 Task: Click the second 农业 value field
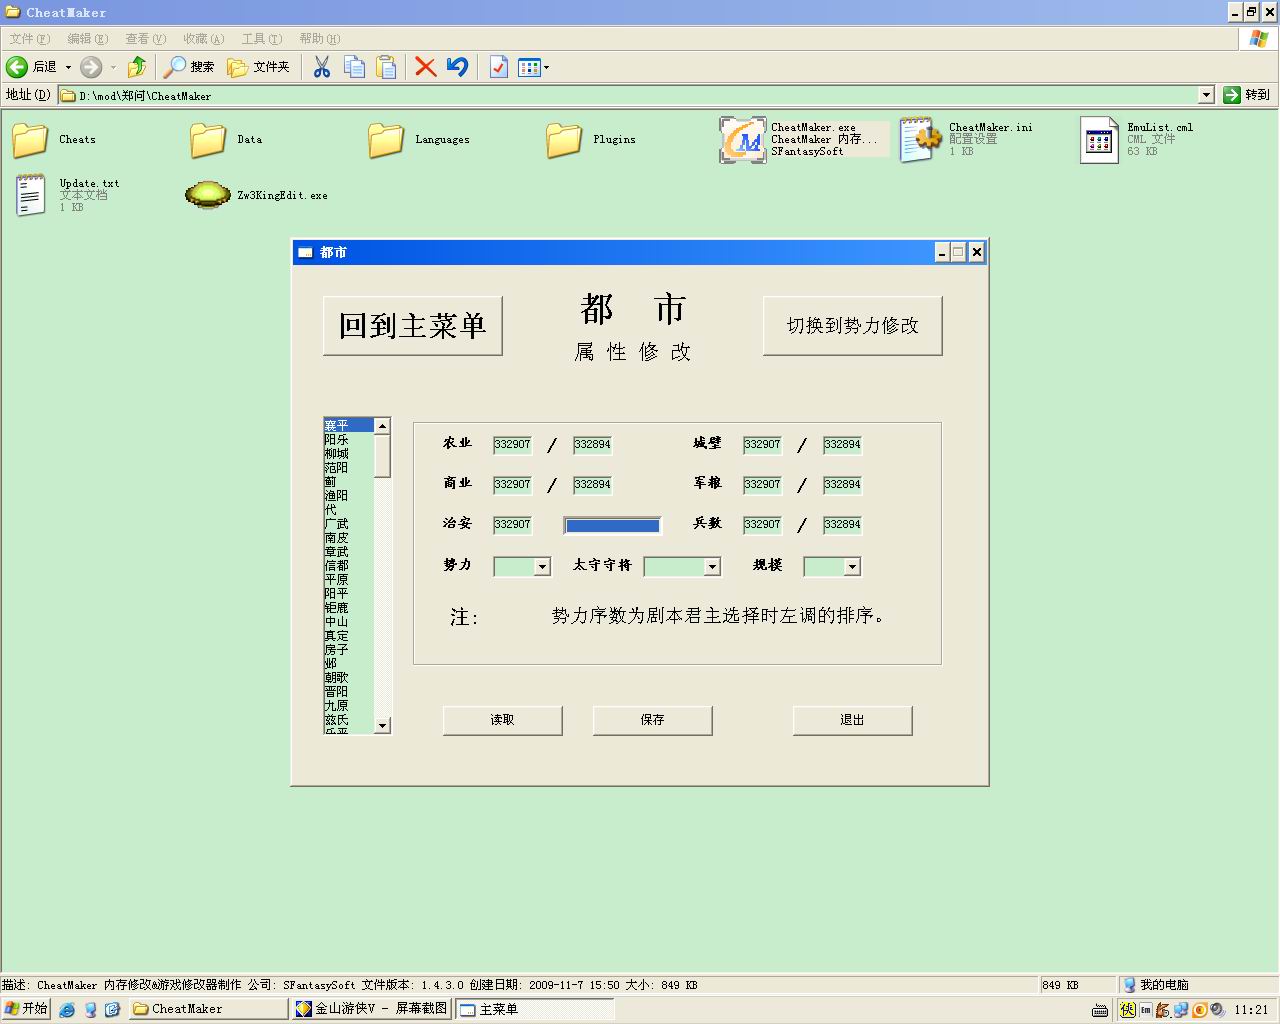[592, 445]
